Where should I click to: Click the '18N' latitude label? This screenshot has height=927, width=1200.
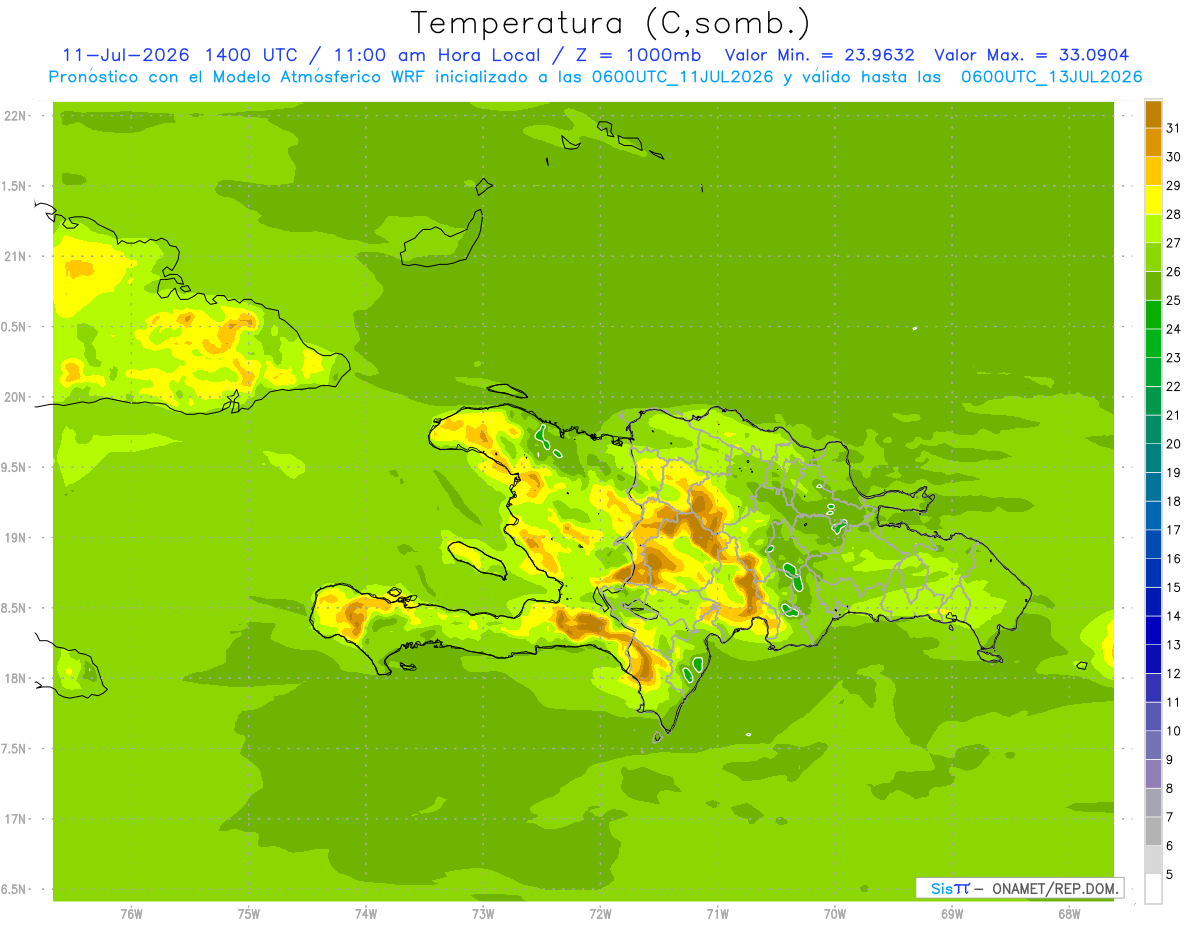(x=17, y=678)
